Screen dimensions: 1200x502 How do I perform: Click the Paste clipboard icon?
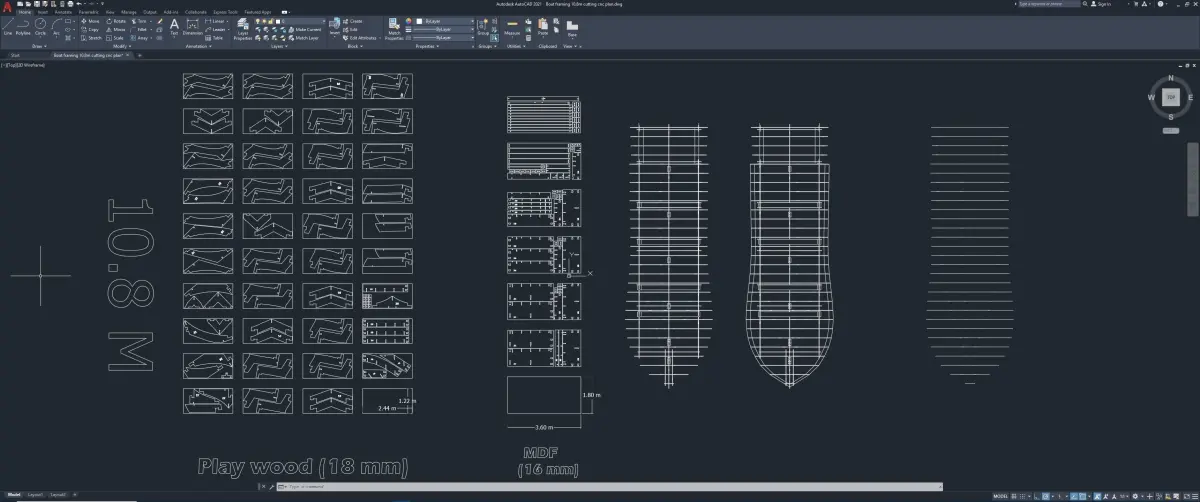[543, 27]
